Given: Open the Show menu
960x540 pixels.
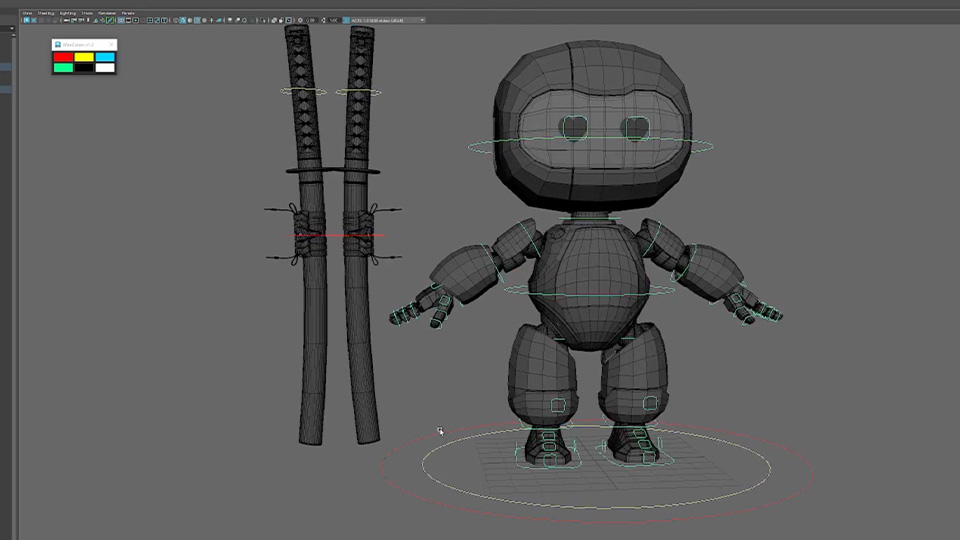Looking at the screenshot, I should [x=88, y=12].
